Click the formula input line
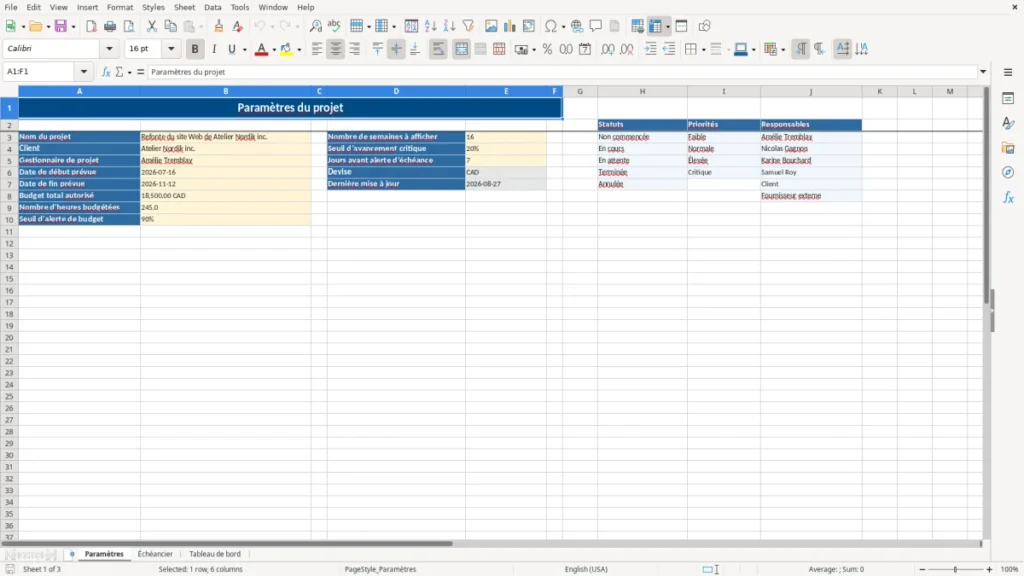1024x576 pixels. click(563, 72)
